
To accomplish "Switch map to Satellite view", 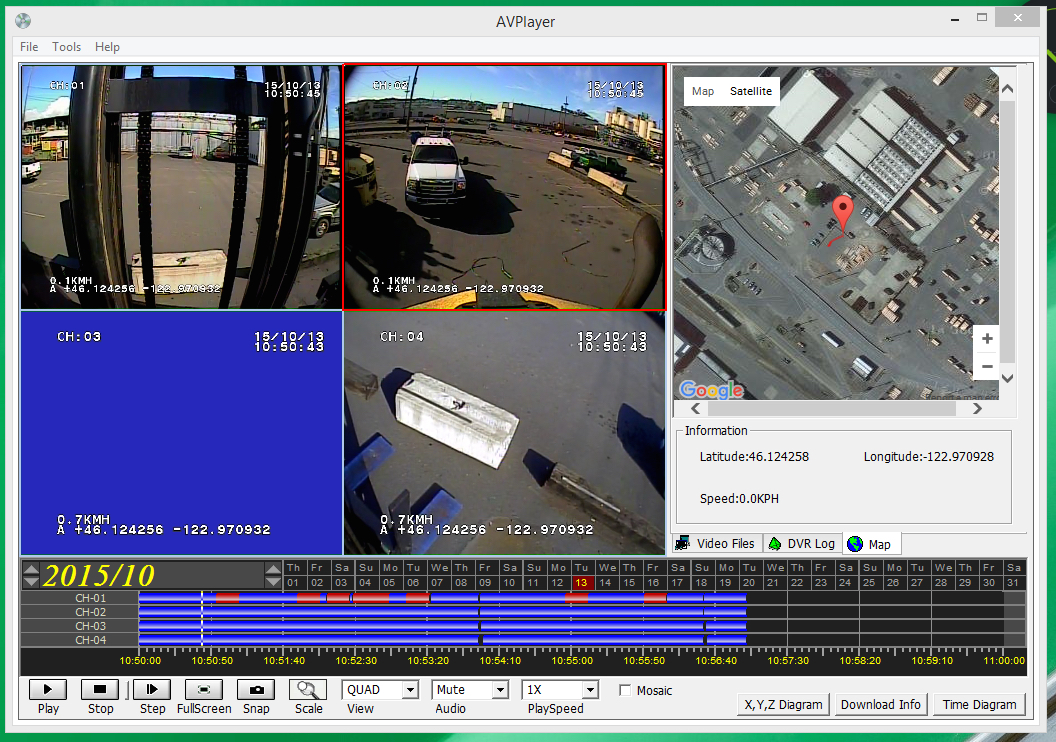I will tap(750, 91).
